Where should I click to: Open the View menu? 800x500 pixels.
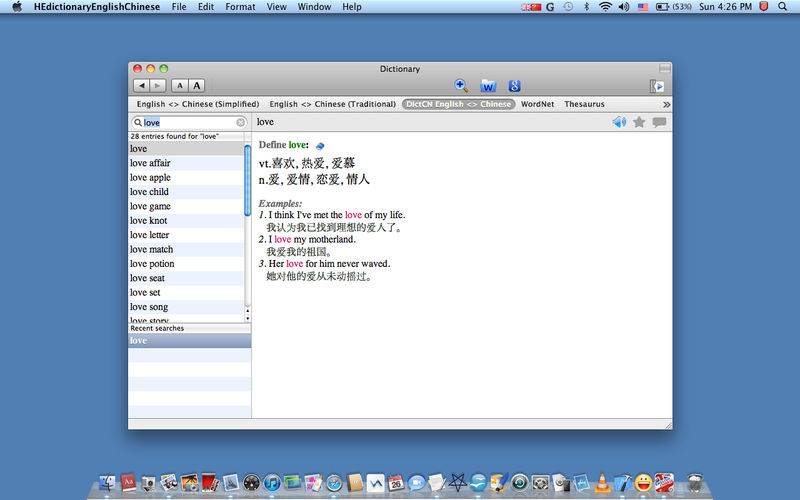coord(277,7)
